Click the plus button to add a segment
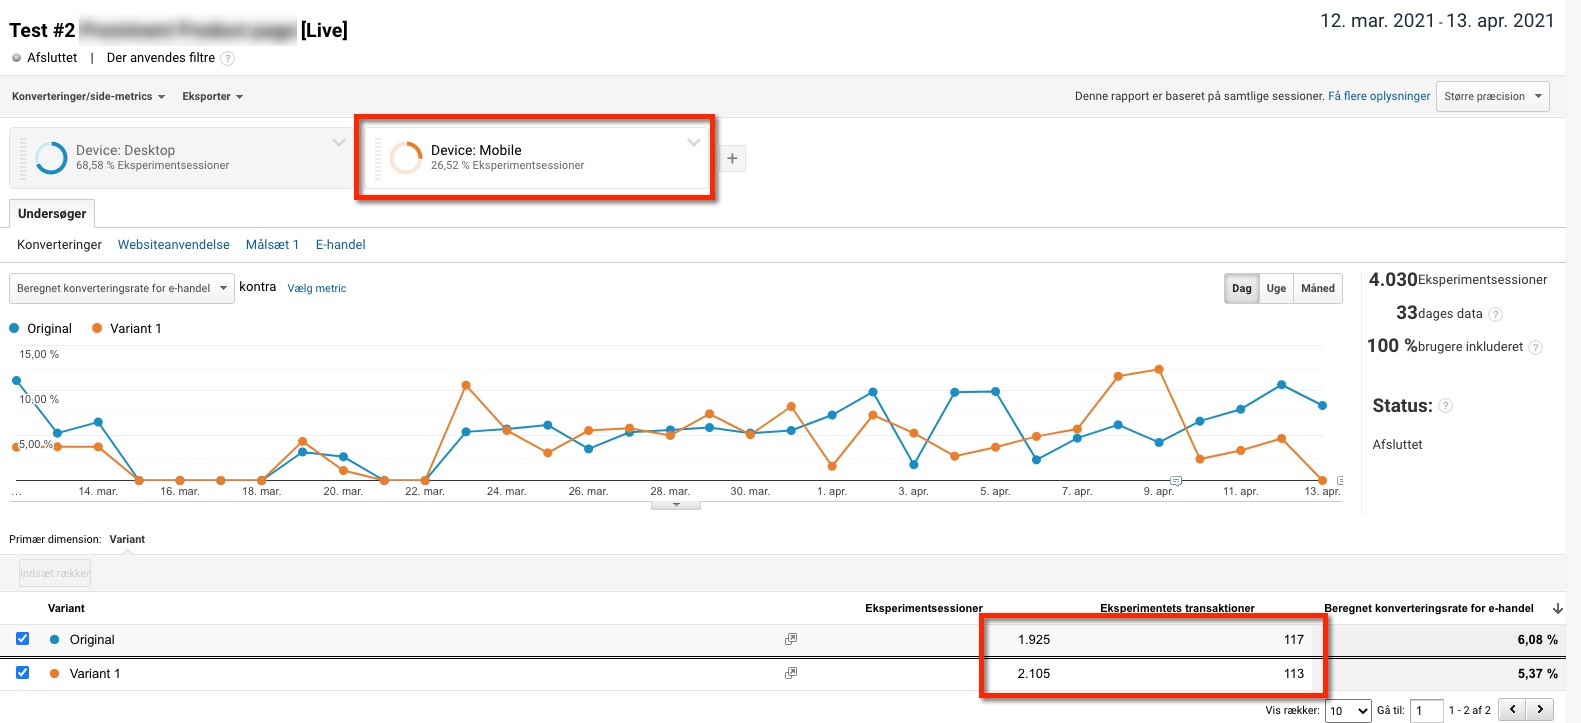Image resolution: width=1581 pixels, height=723 pixels. [732, 158]
